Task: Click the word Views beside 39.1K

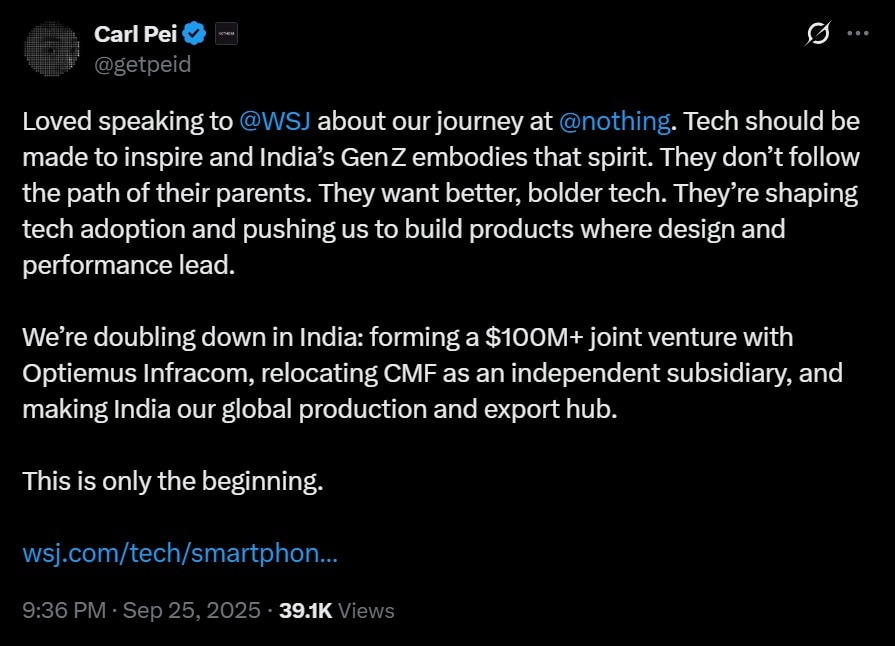Action: [366, 610]
